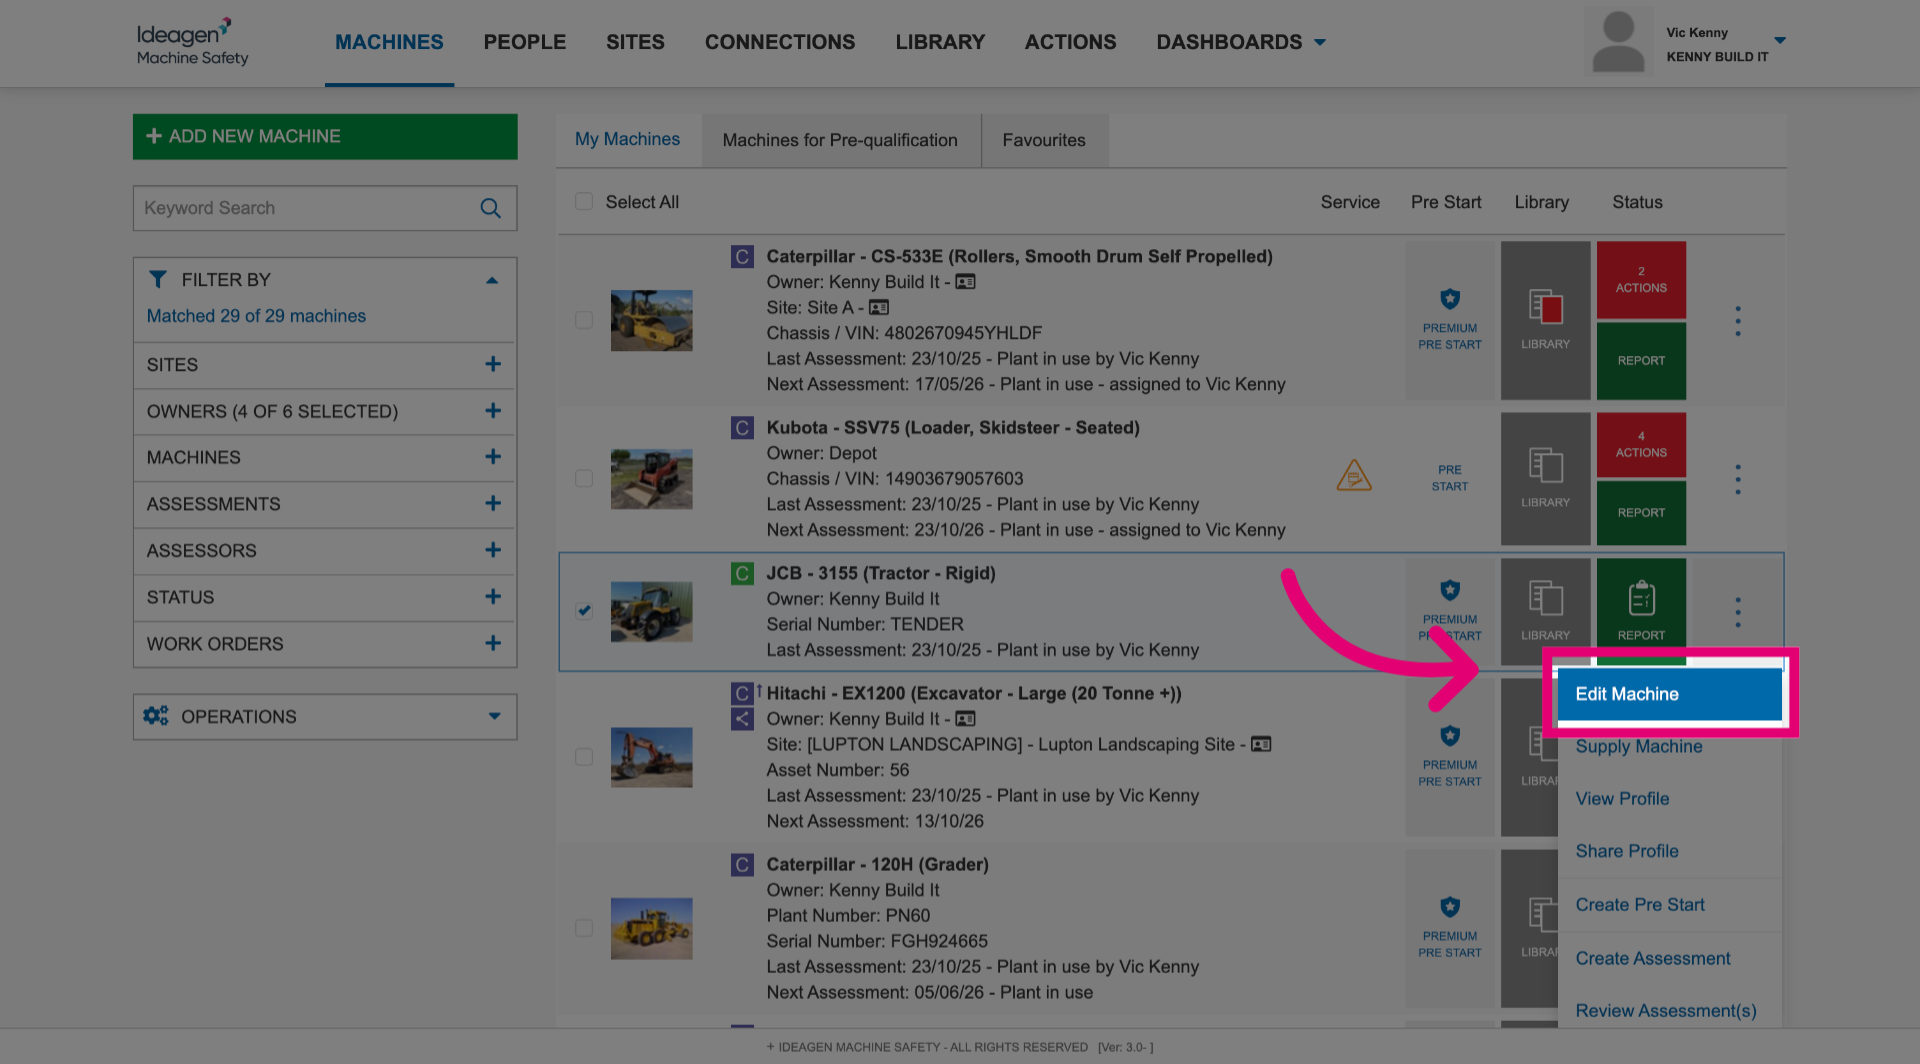1920x1064 pixels.
Task: Select Hitachi EX1200 row checkbox
Action: (584, 757)
